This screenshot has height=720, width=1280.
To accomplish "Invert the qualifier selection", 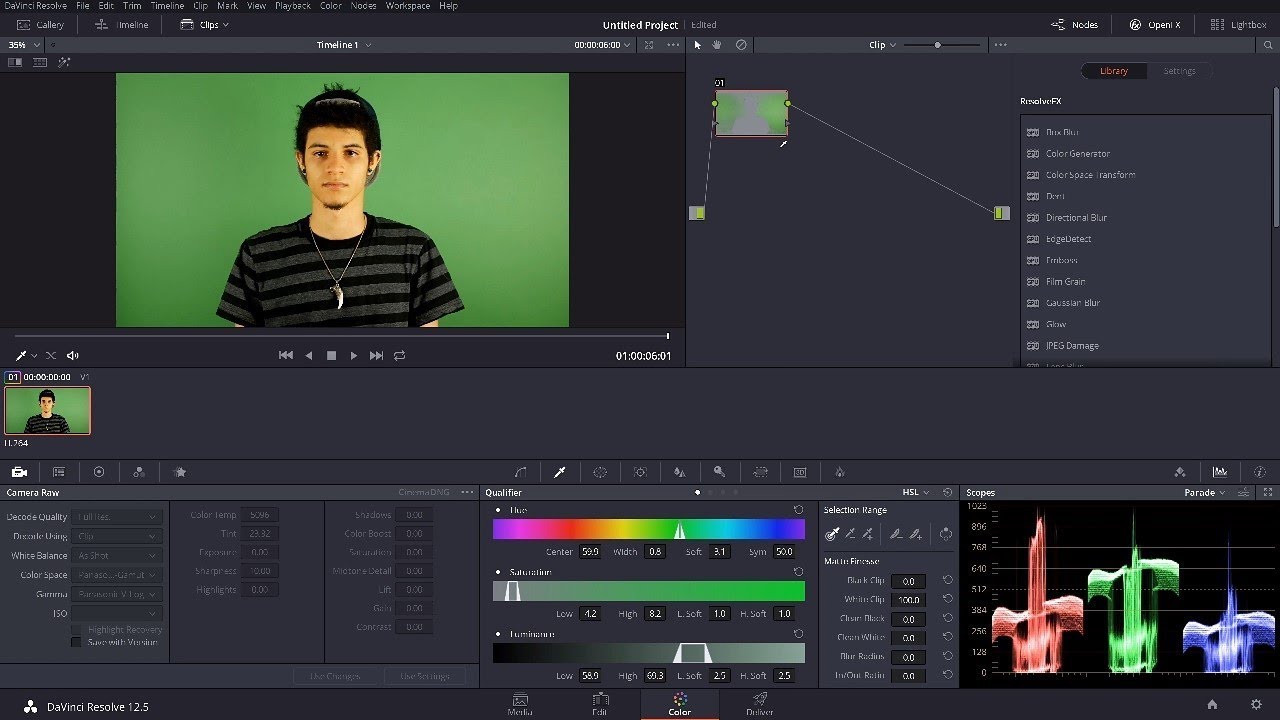I will coord(945,534).
